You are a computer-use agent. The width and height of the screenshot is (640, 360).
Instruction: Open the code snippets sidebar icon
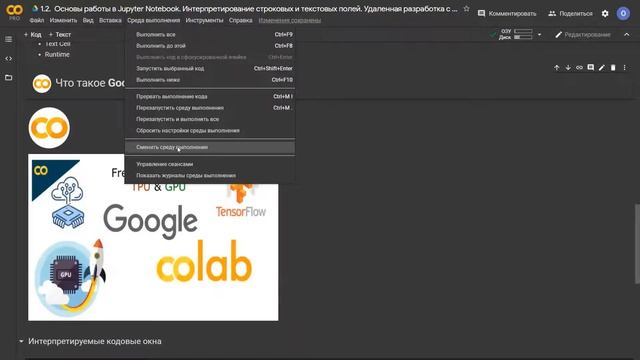tap(9, 58)
